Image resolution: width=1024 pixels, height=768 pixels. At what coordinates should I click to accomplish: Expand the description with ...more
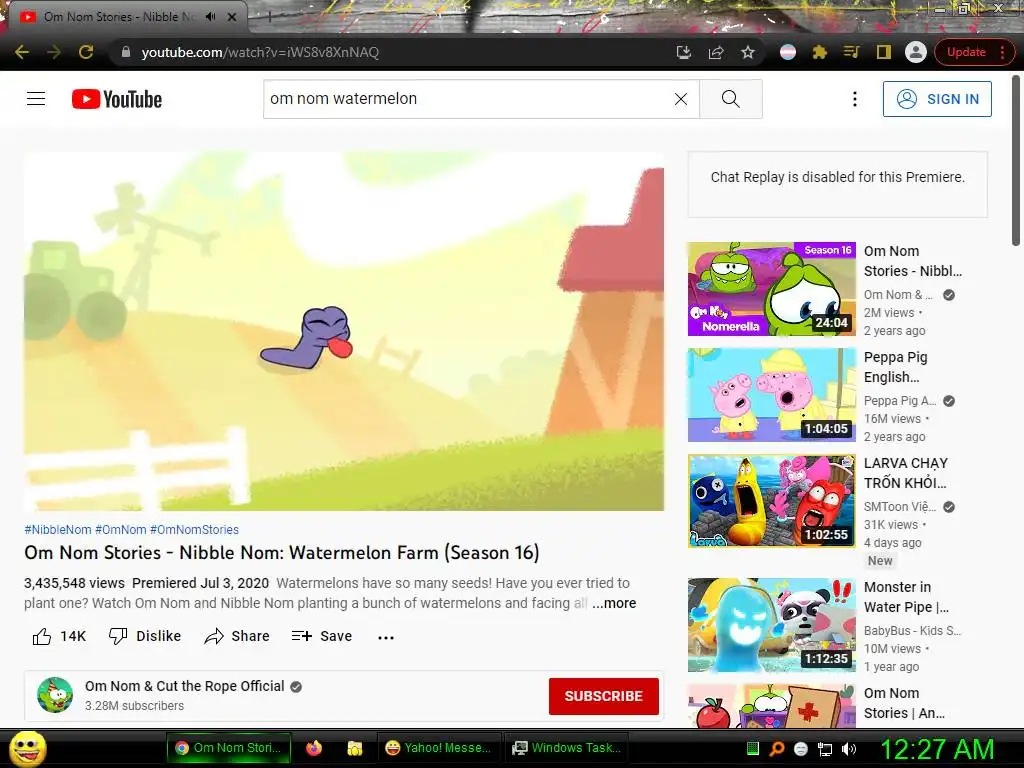[614, 603]
